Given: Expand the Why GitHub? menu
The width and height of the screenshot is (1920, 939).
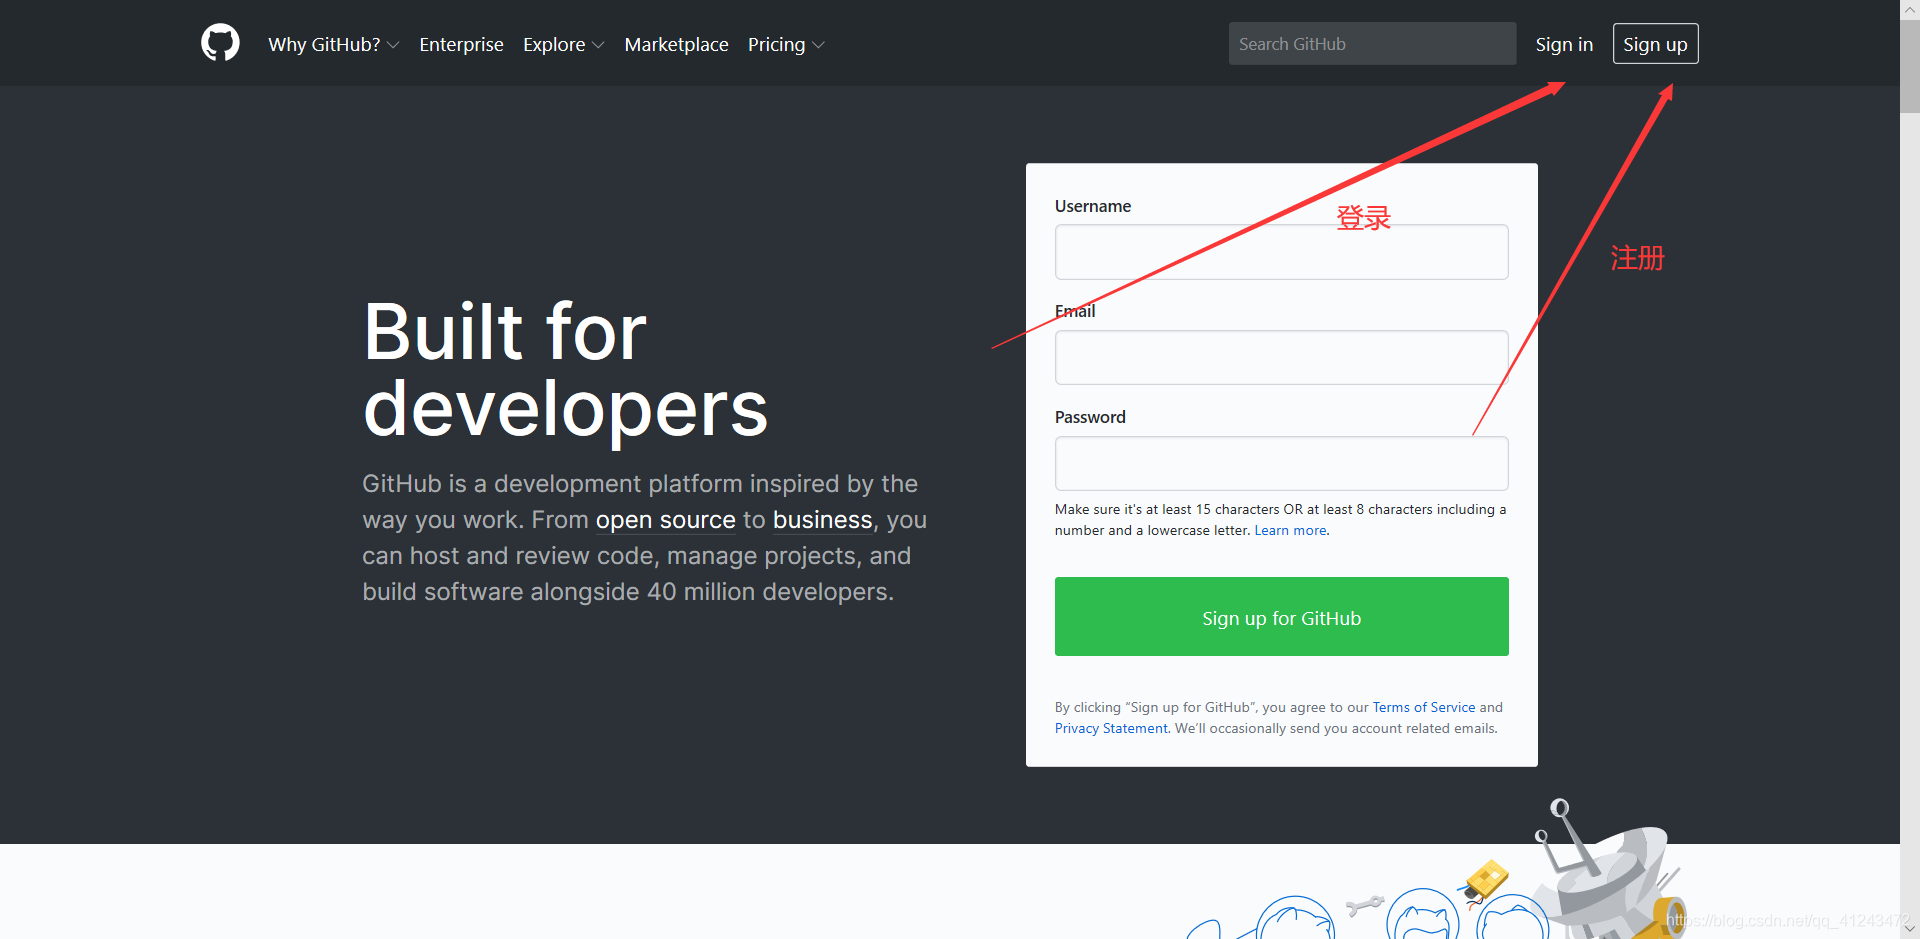Looking at the screenshot, I should pos(334,44).
